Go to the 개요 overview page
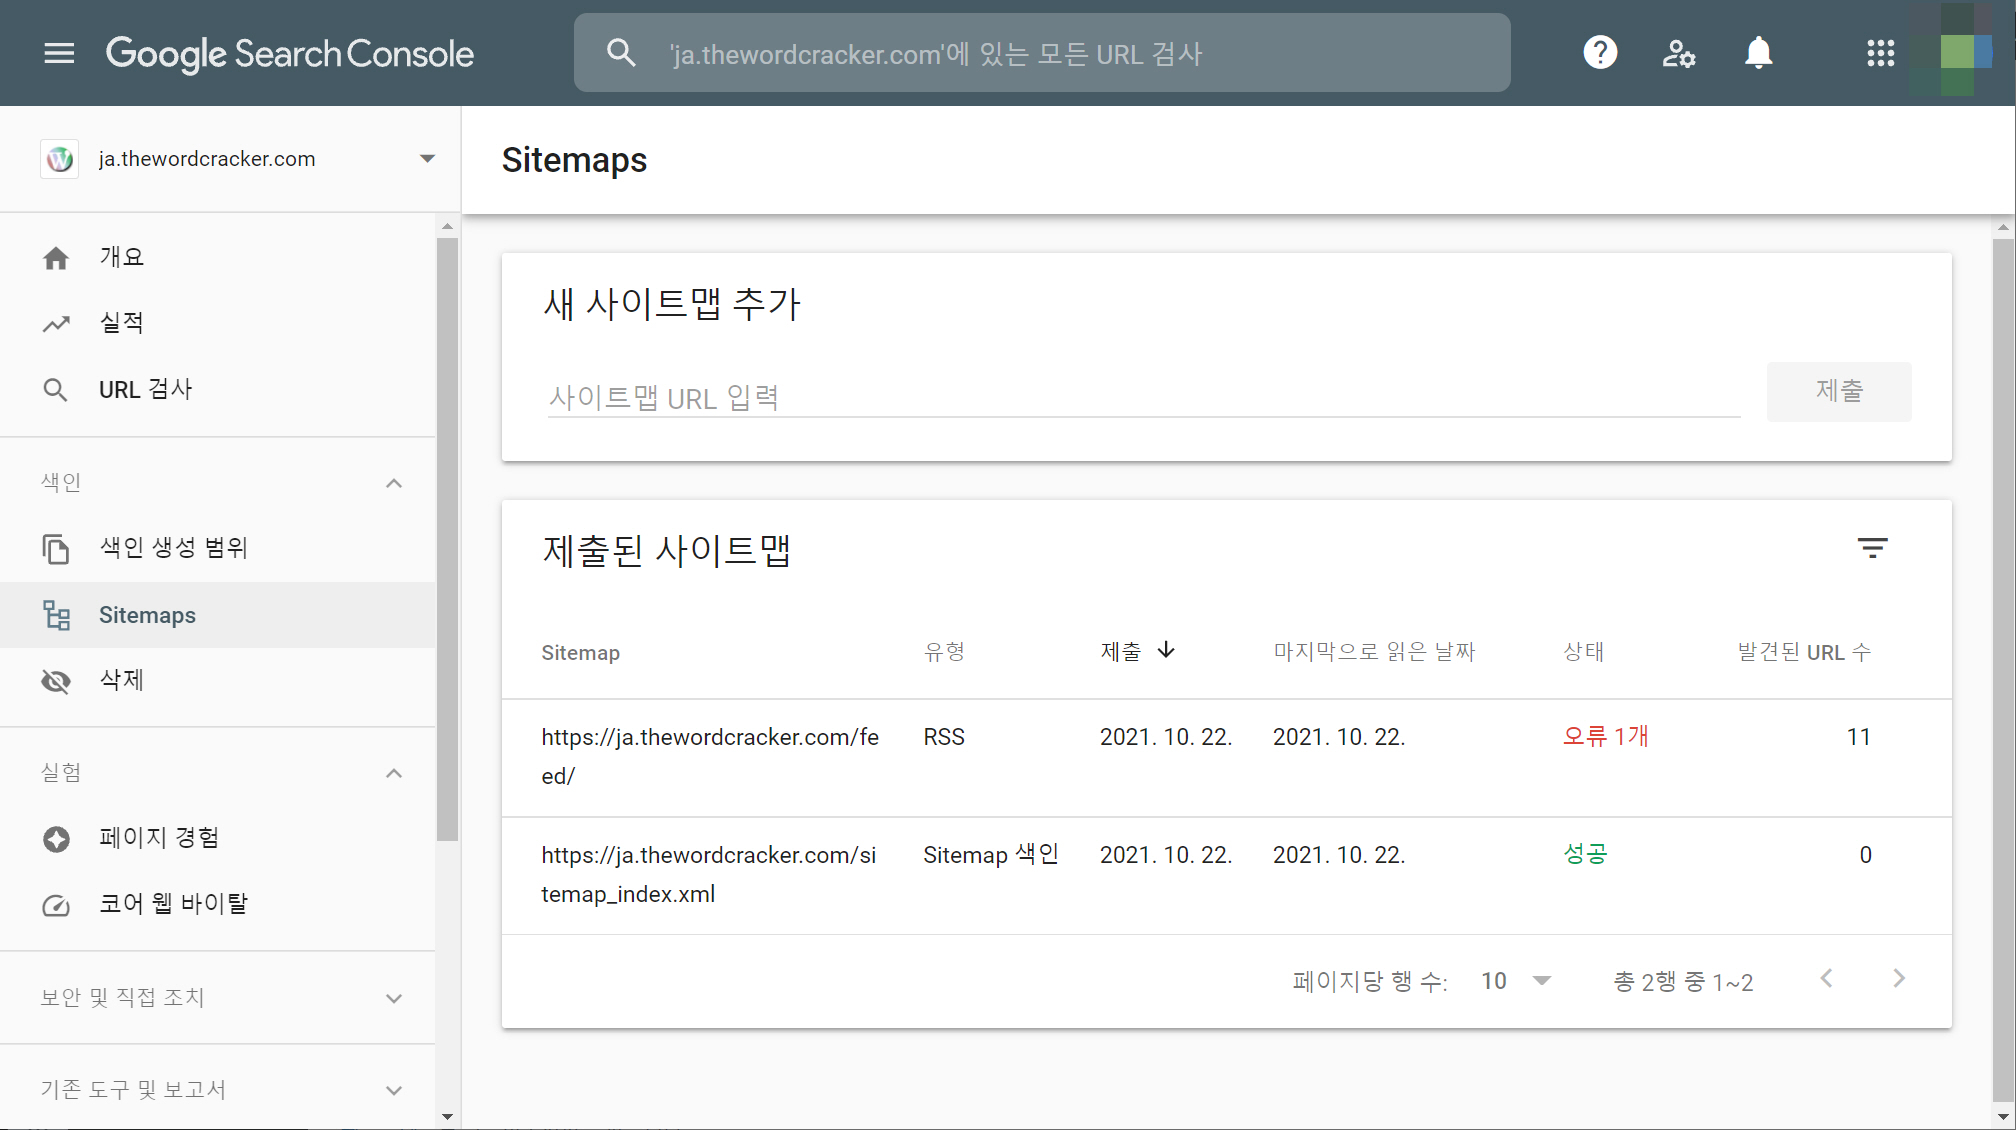 click(x=122, y=257)
